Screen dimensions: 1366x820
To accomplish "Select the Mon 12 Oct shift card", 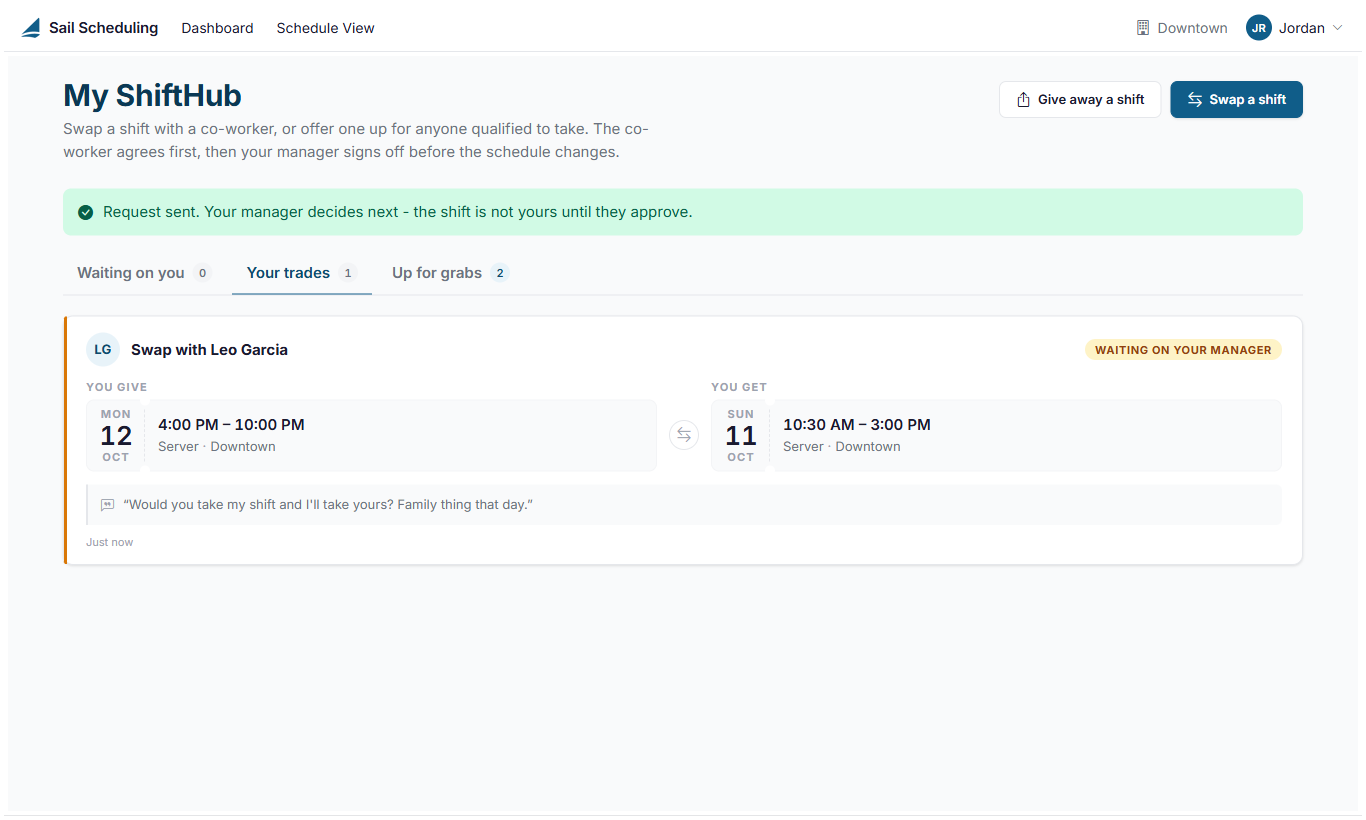I will tap(372, 435).
